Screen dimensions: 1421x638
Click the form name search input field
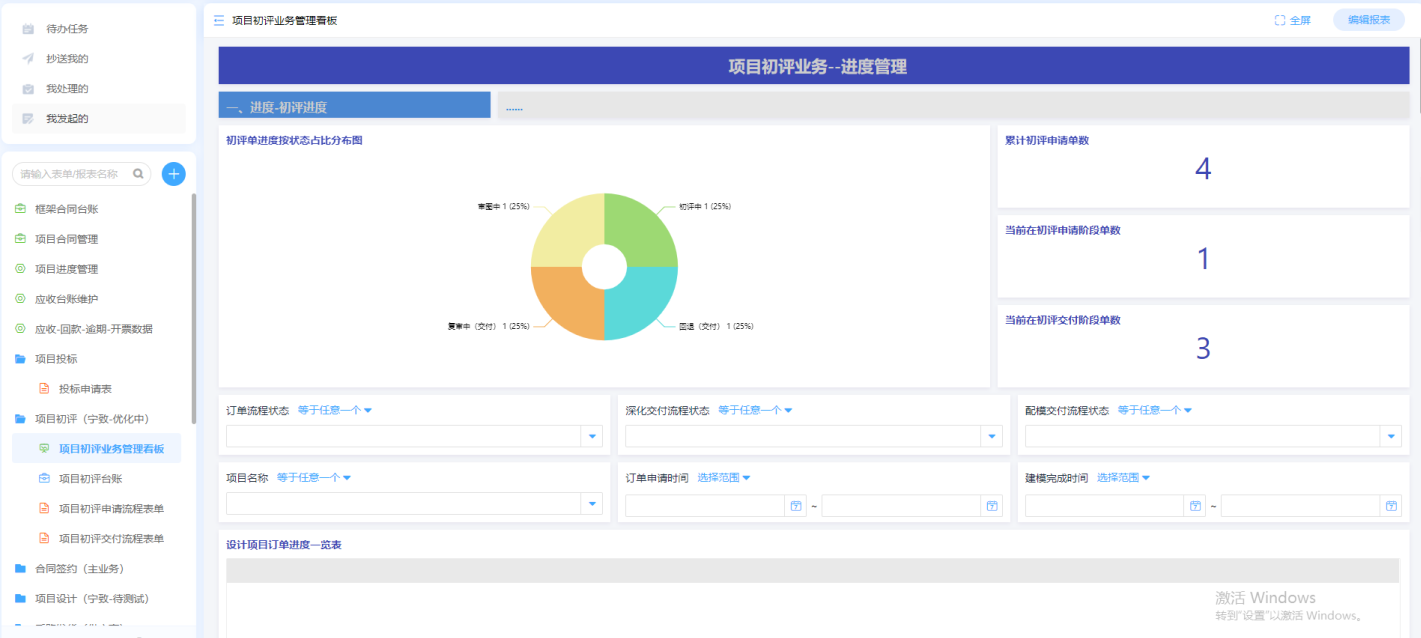72,174
